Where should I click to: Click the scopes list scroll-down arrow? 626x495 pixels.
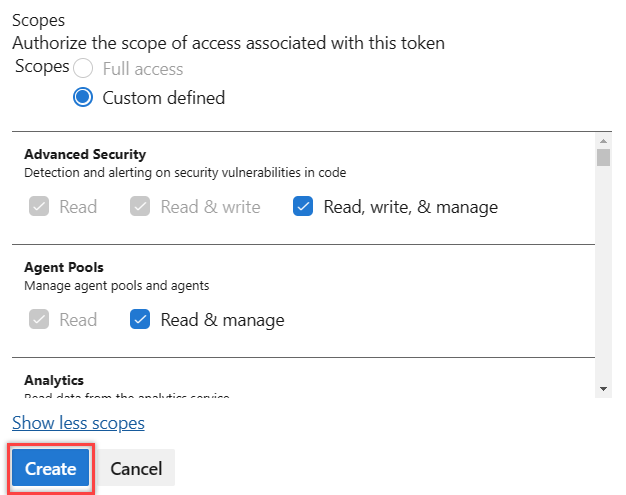point(603,388)
